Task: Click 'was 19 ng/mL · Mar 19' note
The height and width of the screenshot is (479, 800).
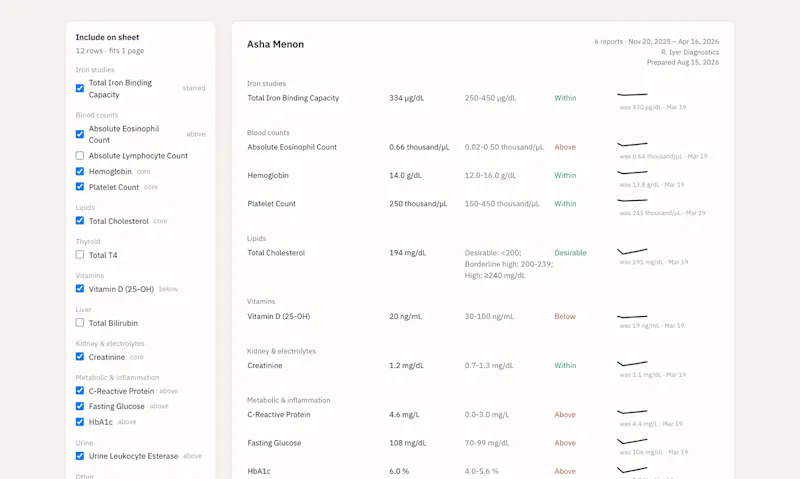Action: coord(652,325)
